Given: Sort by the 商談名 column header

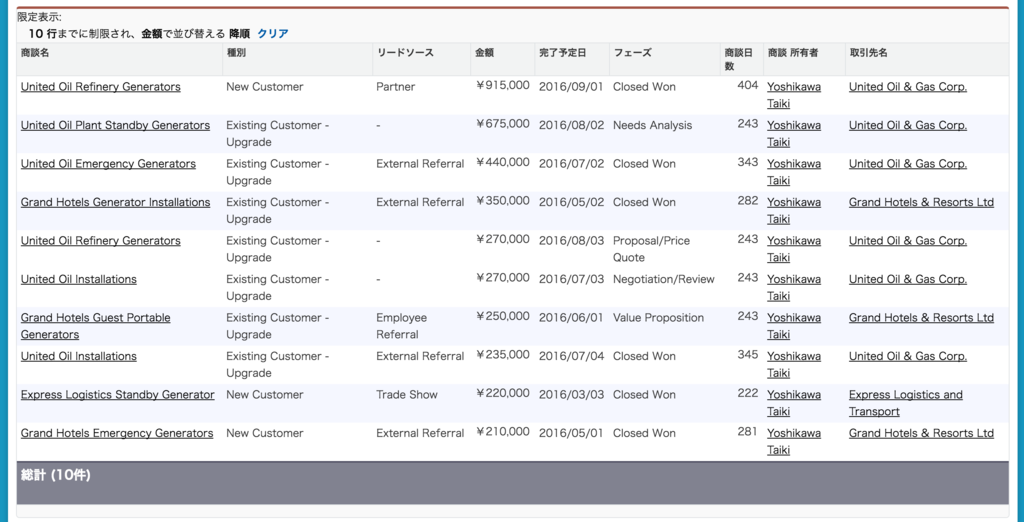Looking at the screenshot, I should pos(35,54).
